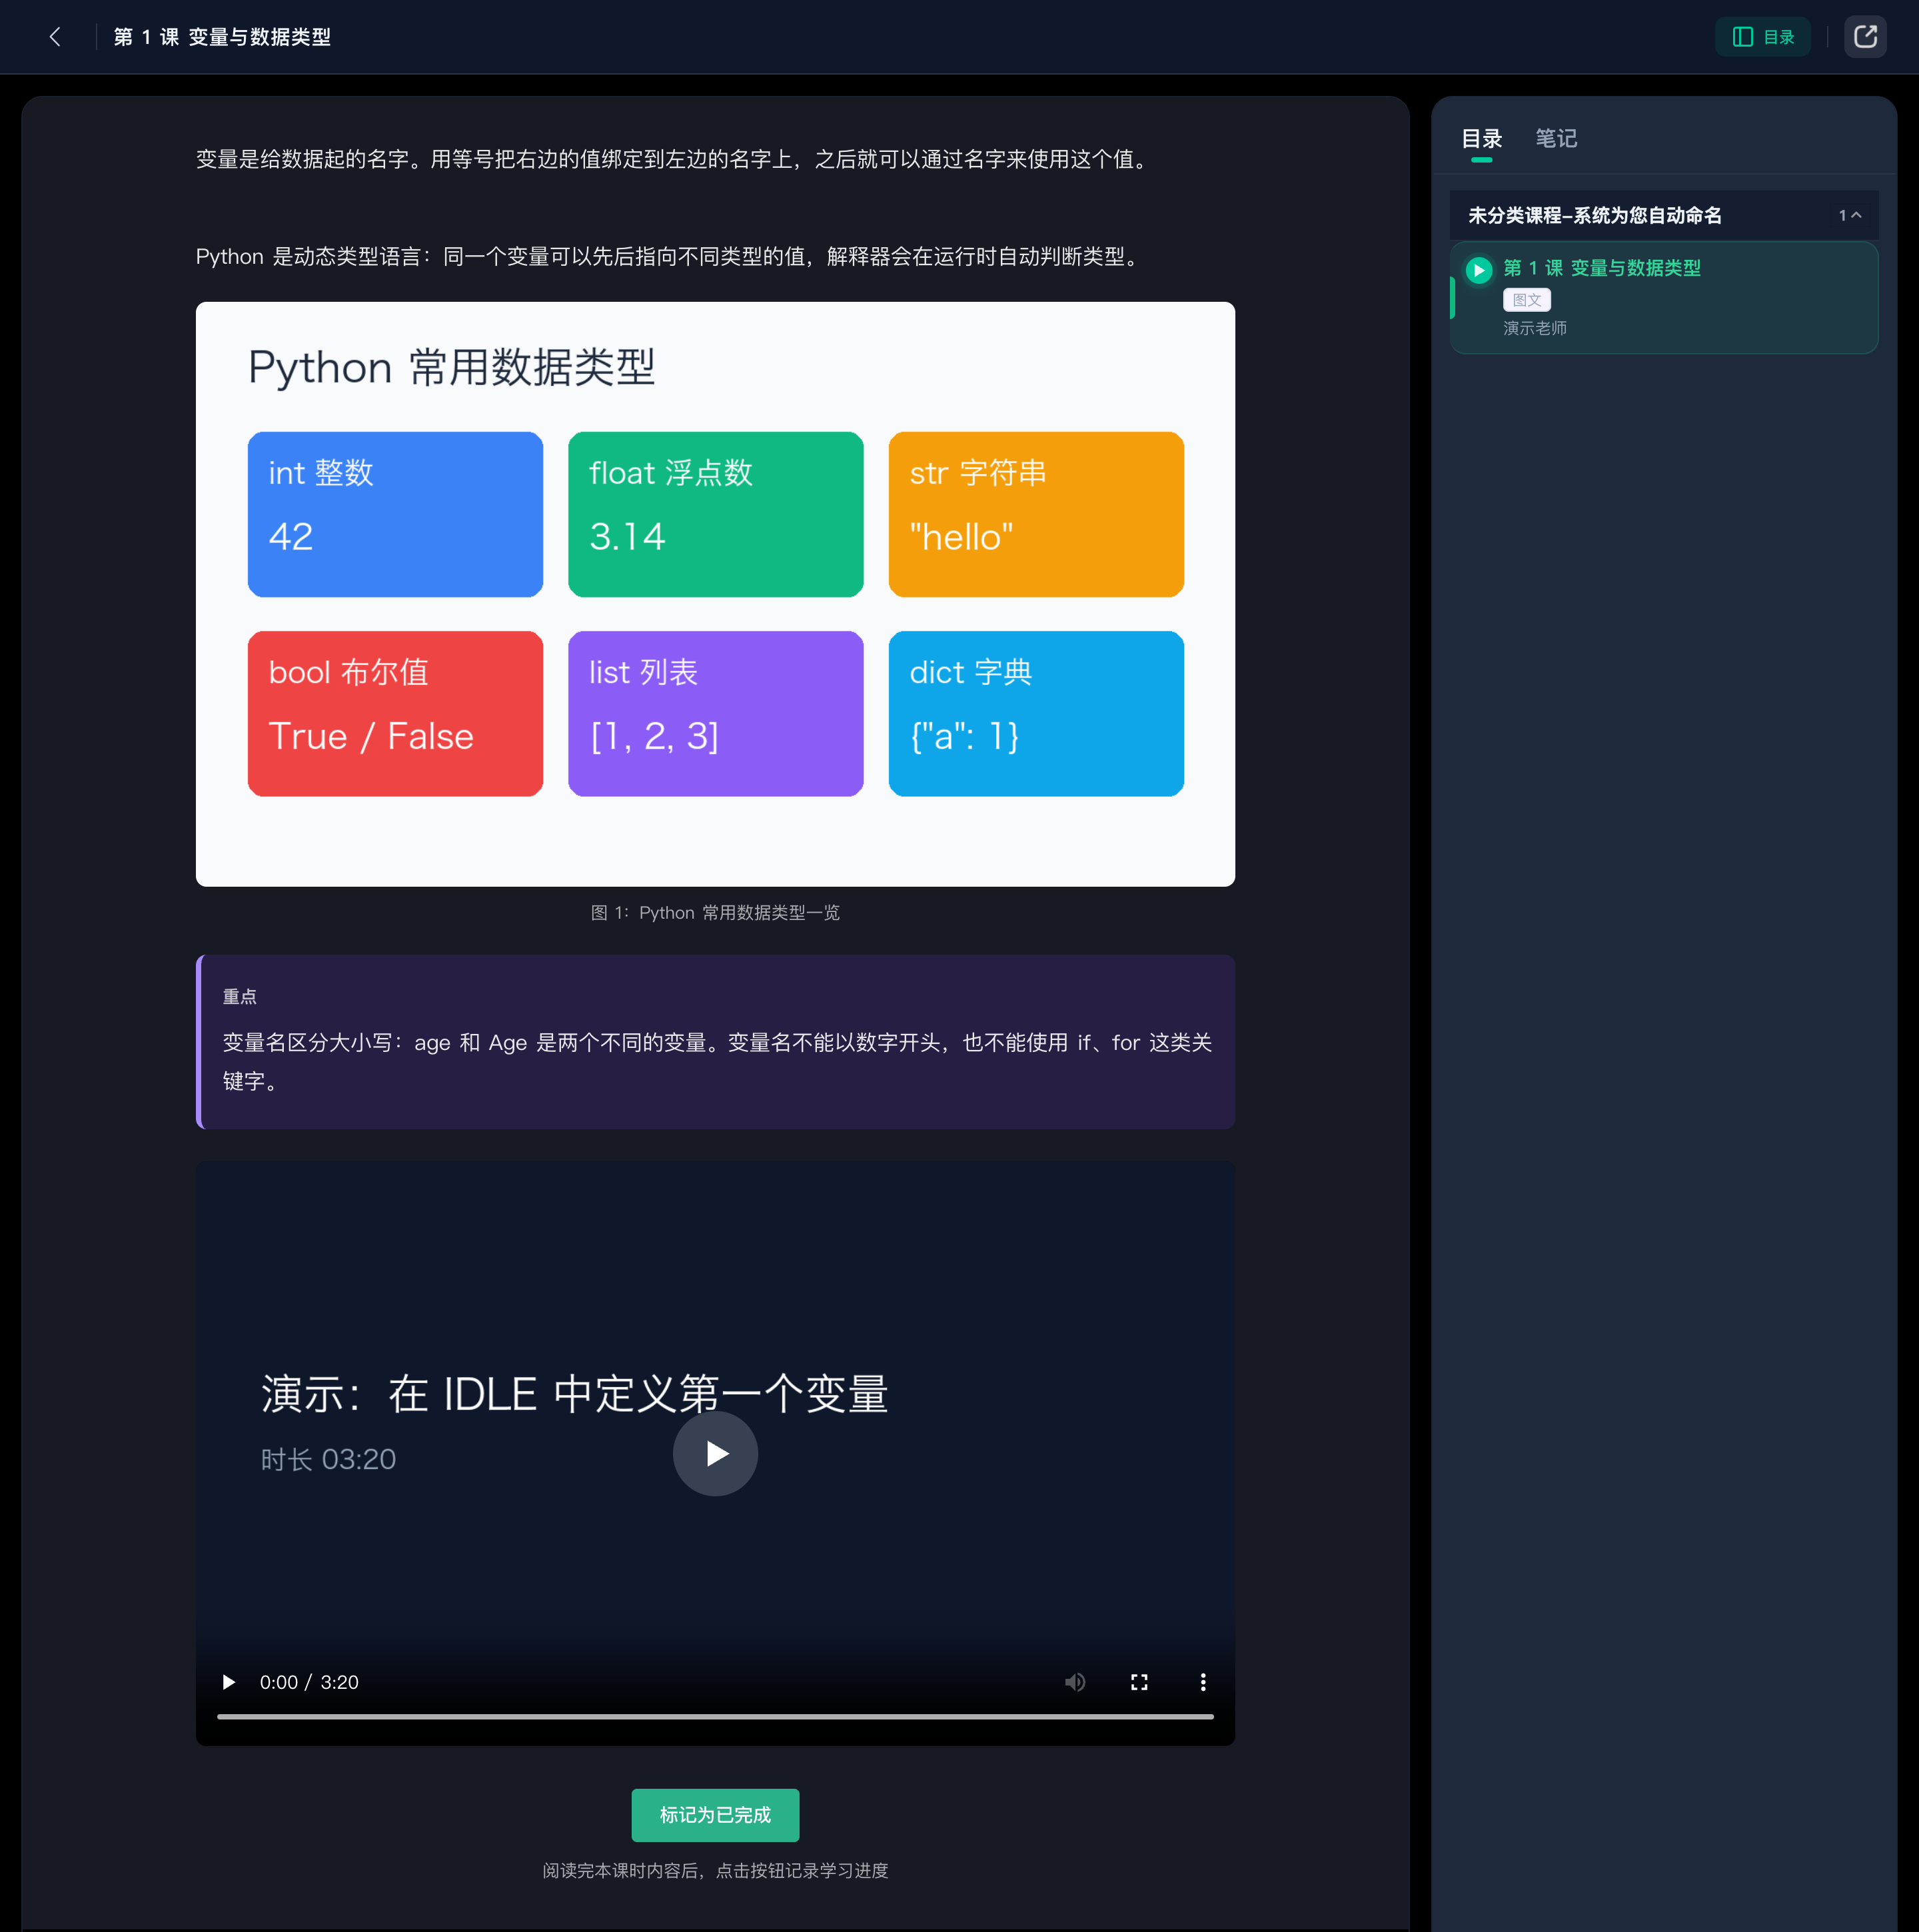Open lesson 第 1 课 变量与数据类型 in sidebar
The width and height of the screenshot is (1919, 1932).
click(x=1663, y=297)
